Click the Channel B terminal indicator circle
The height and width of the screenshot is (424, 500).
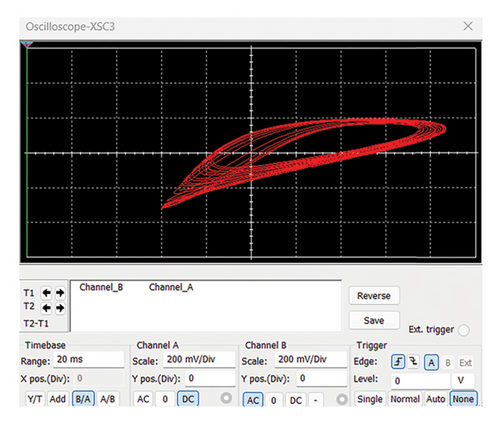(342, 399)
